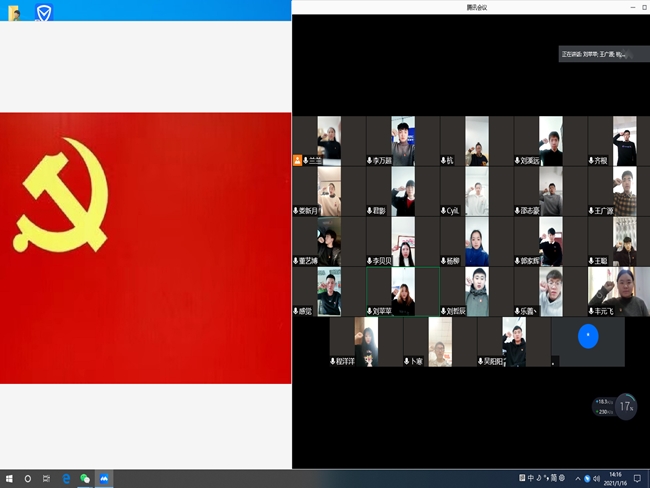Click the party flag image in left window
This screenshot has height=488, width=650.
pyautogui.click(x=146, y=248)
